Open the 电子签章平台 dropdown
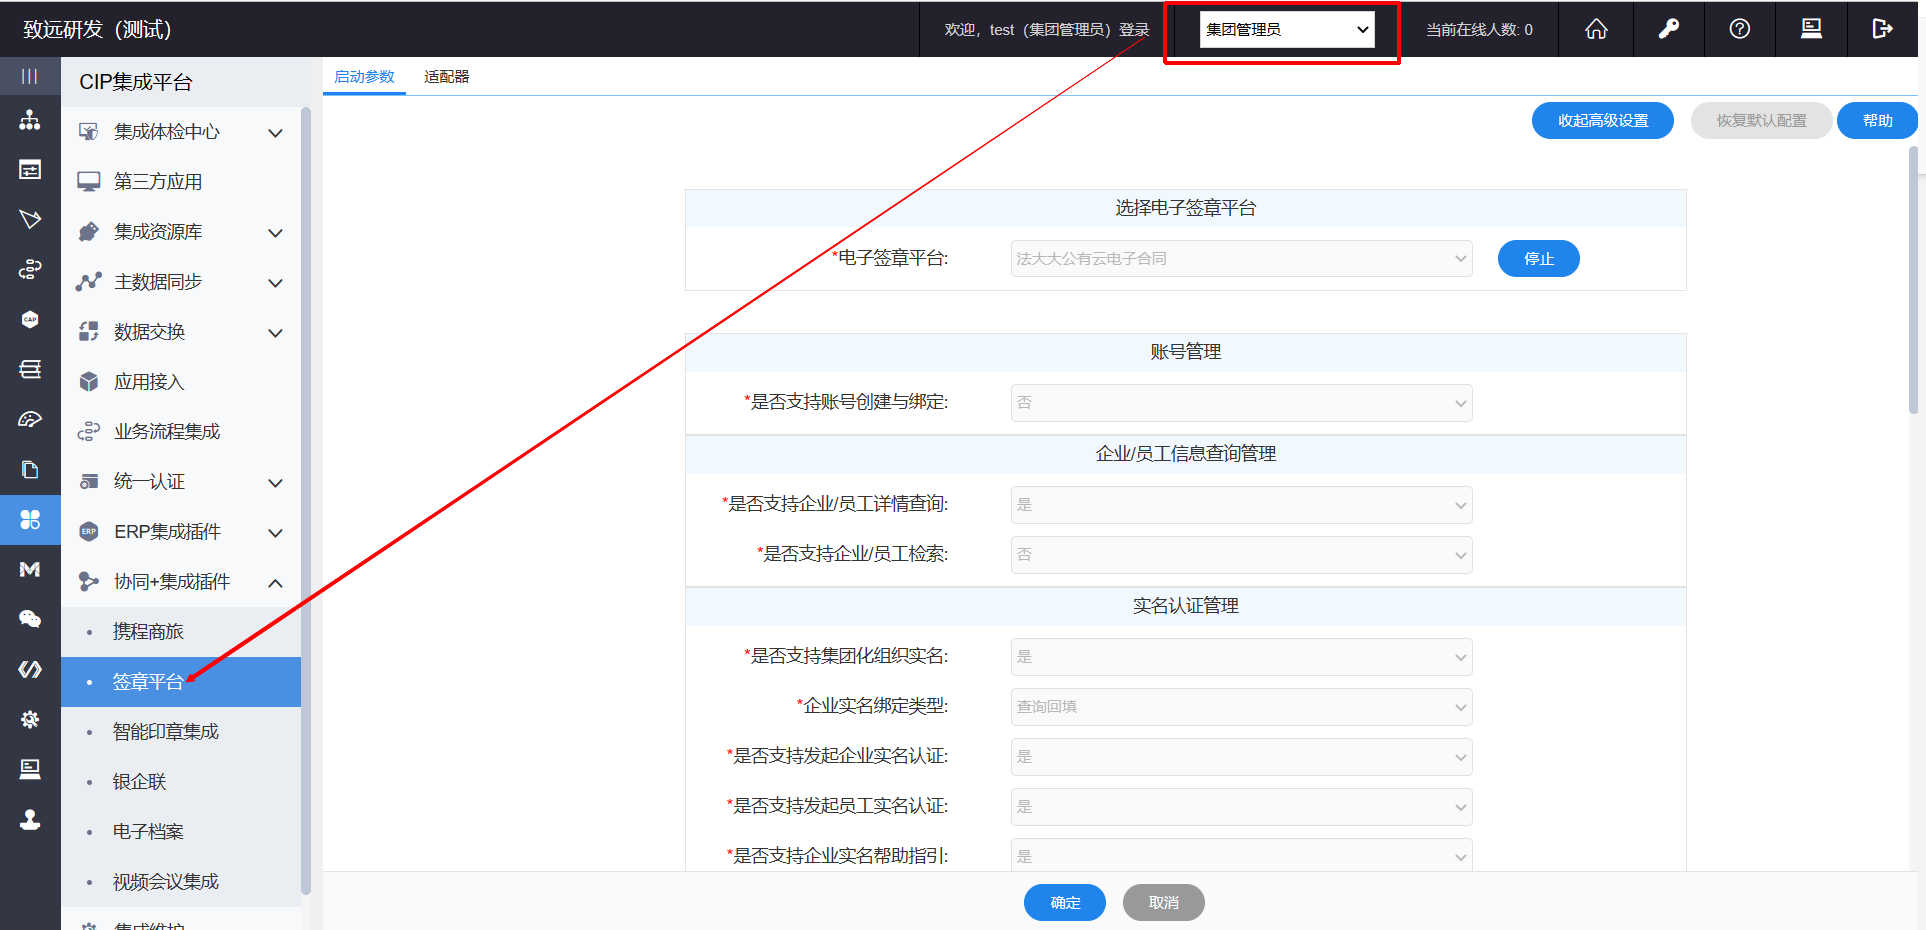The height and width of the screenshot is (930, 1926). tap(1241, 259)
